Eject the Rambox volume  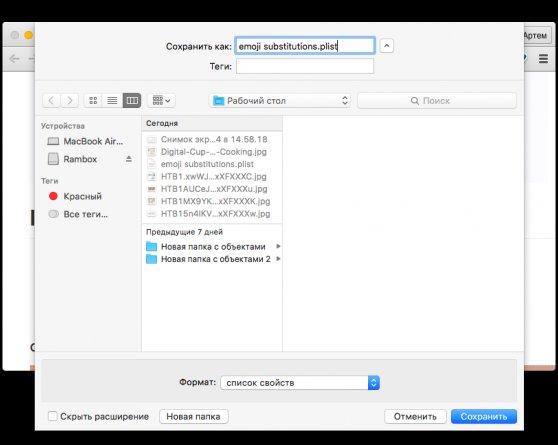[x=129, y=159]
